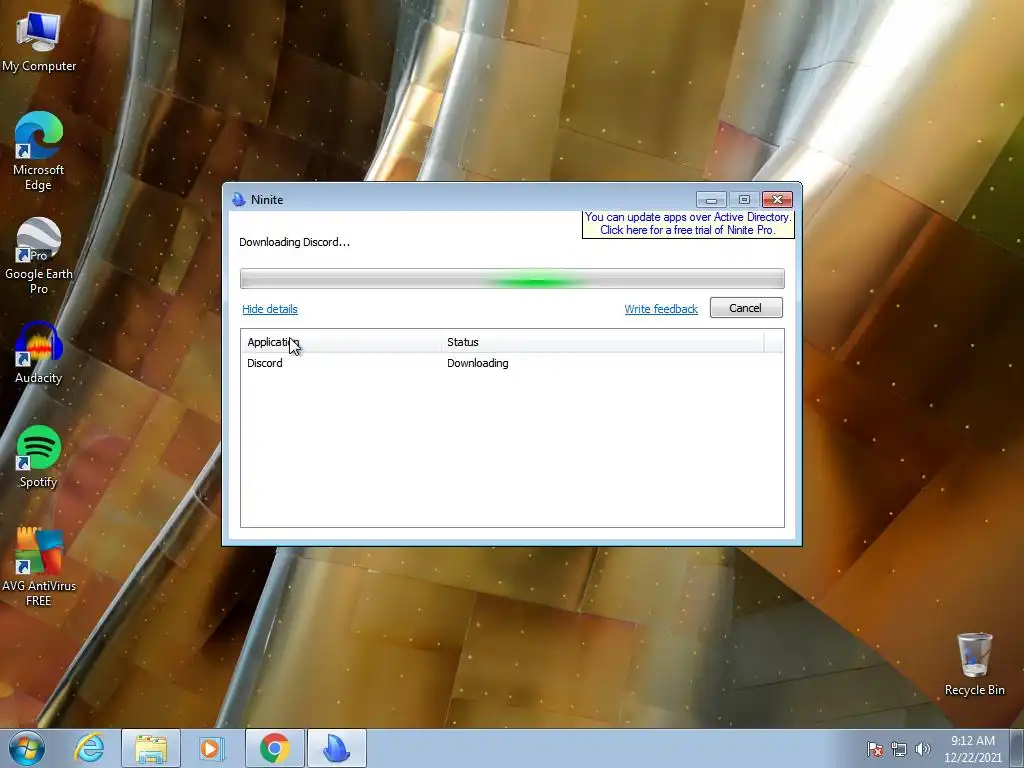Viewport: 1024px width, 768px height.
Task: Open the My Computer desktop icon
Action: (39, 40)
